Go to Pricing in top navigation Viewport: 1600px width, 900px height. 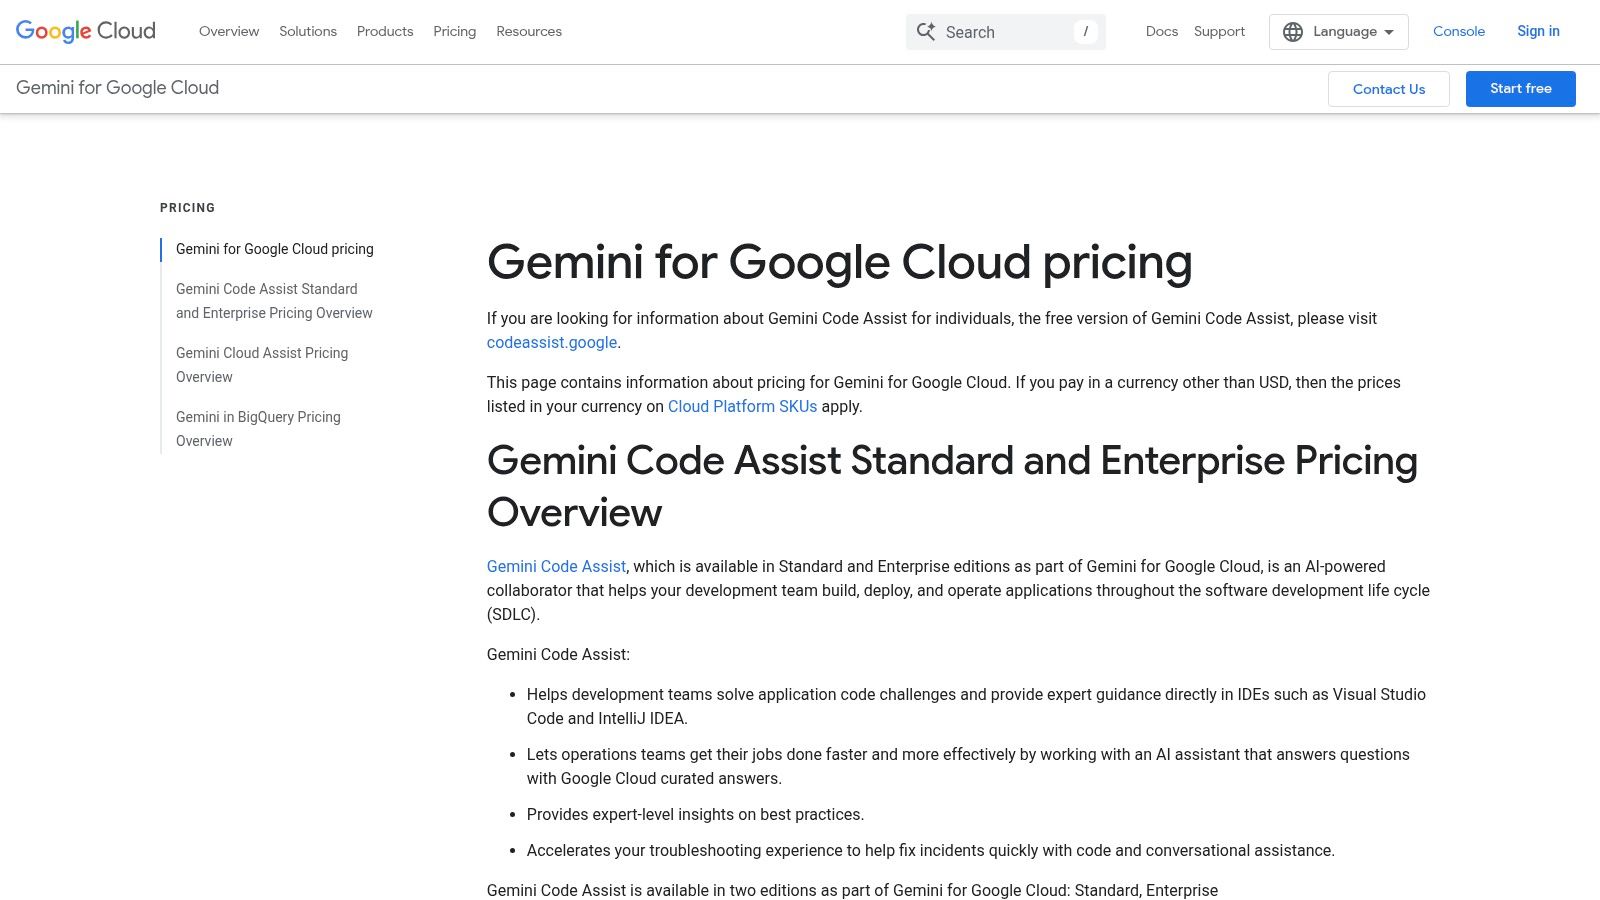point(454,31)
